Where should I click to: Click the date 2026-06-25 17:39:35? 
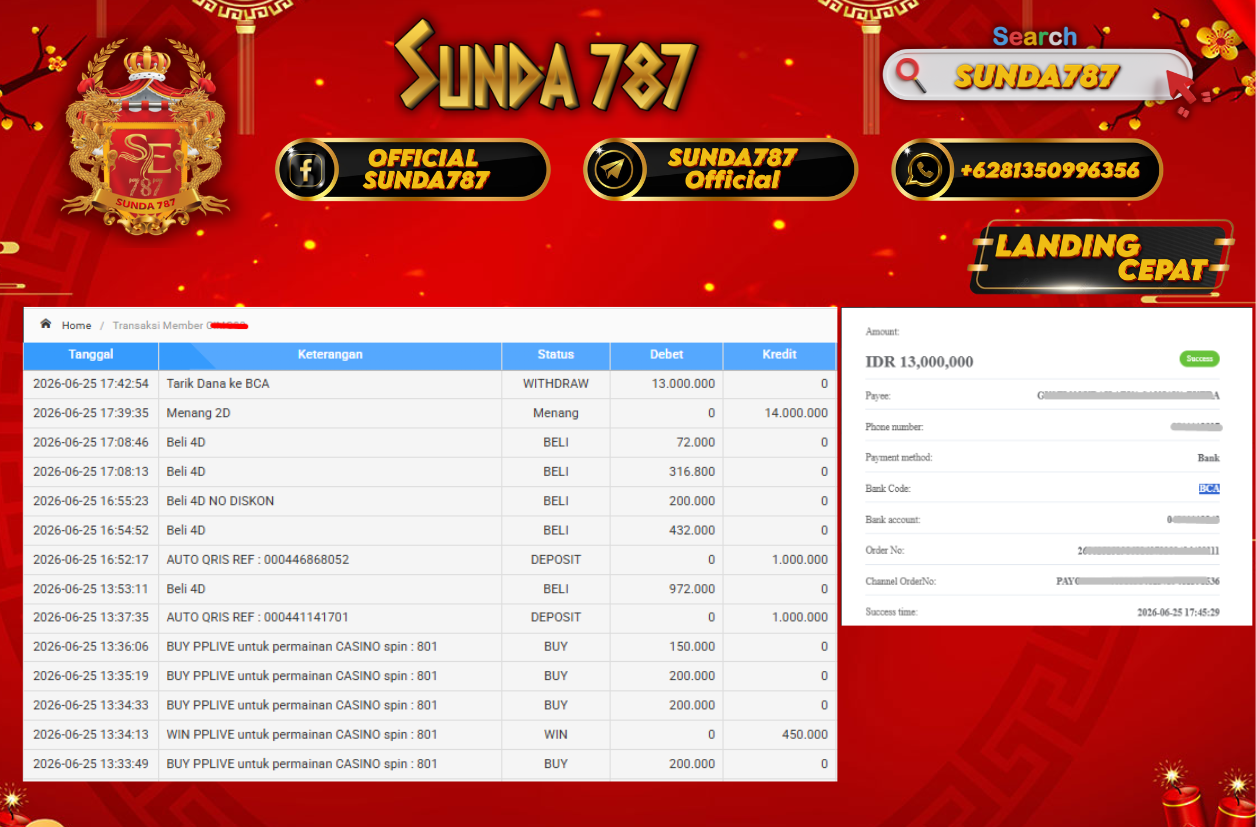pos(91,413)
